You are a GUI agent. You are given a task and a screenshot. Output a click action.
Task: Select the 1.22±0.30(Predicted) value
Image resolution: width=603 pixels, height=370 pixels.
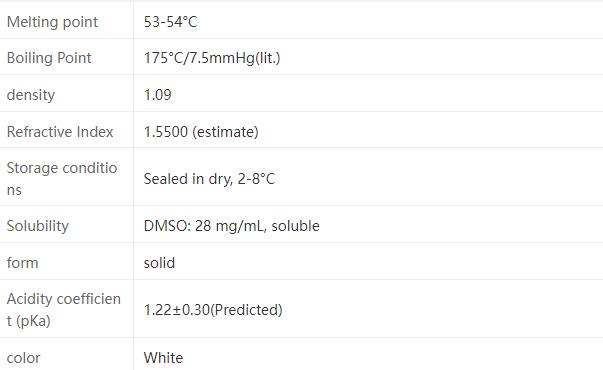pyautogui.click(x=213, y=310)
